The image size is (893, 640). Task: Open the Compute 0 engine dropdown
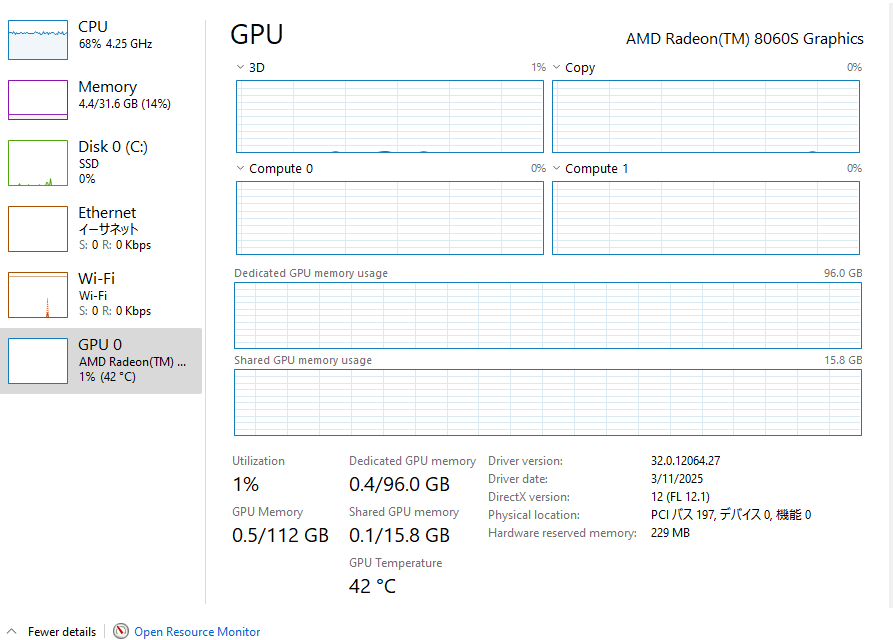[240, 168]
